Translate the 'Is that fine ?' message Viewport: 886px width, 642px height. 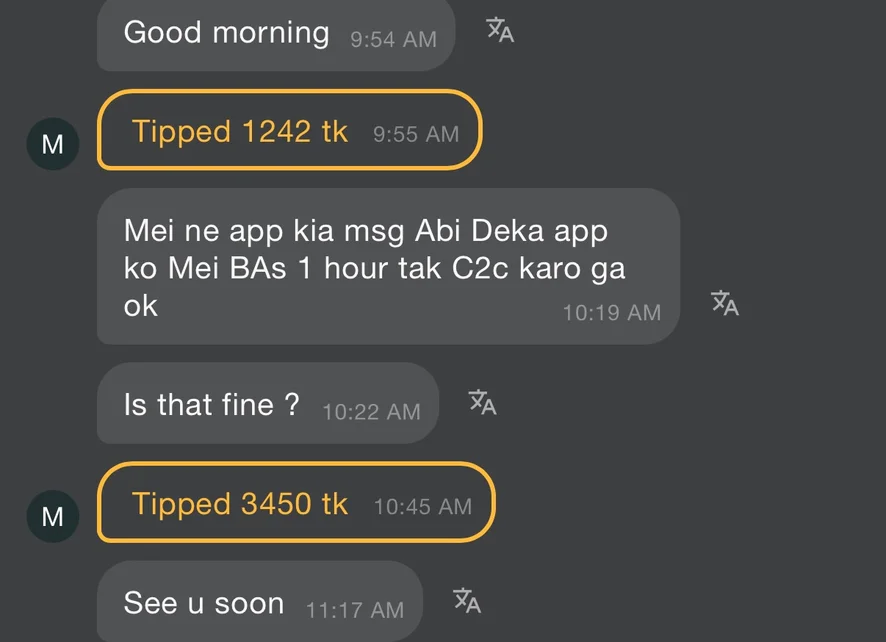coord(482,403)
